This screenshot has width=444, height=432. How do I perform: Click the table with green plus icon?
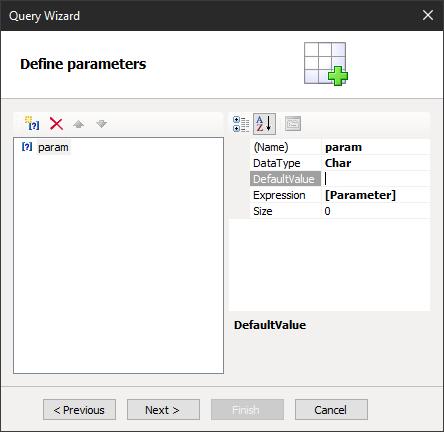[326, 64]
